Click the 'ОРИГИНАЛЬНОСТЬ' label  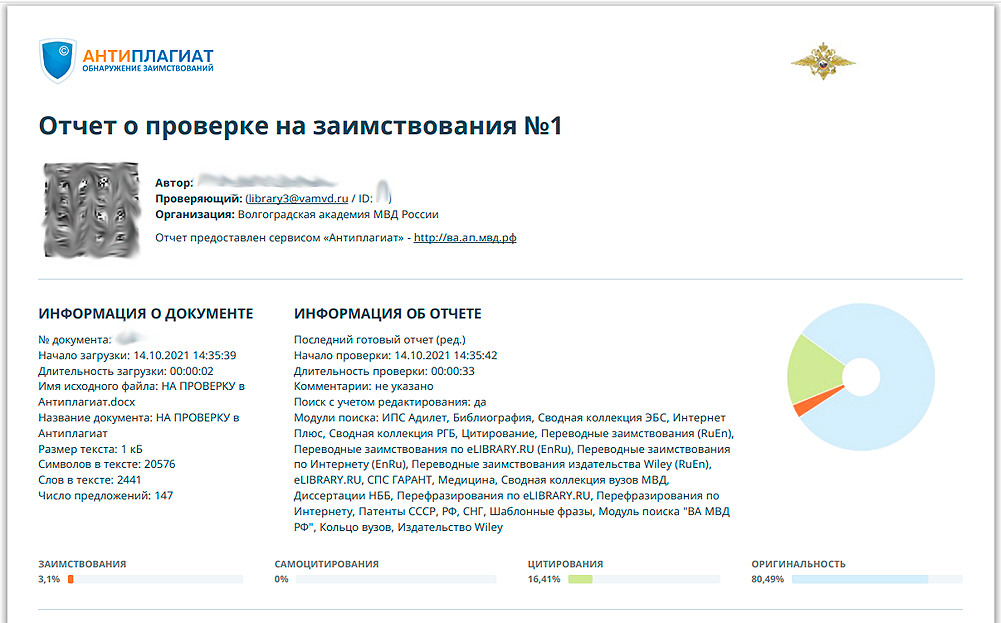coord(798,564)
